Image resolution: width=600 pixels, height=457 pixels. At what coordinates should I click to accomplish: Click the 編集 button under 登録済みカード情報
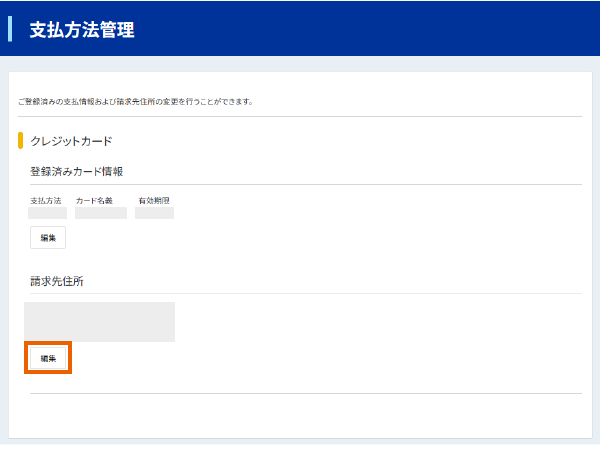pos(48,237)
